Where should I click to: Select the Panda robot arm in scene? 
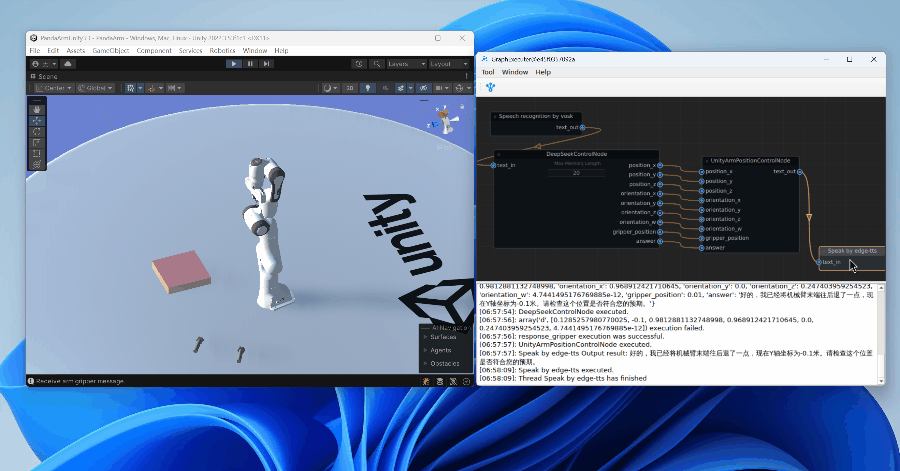[265, 232]
